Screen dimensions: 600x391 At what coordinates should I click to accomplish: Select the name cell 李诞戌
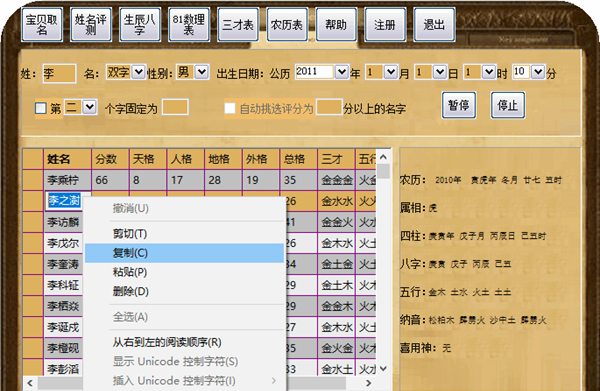point(64,327)
